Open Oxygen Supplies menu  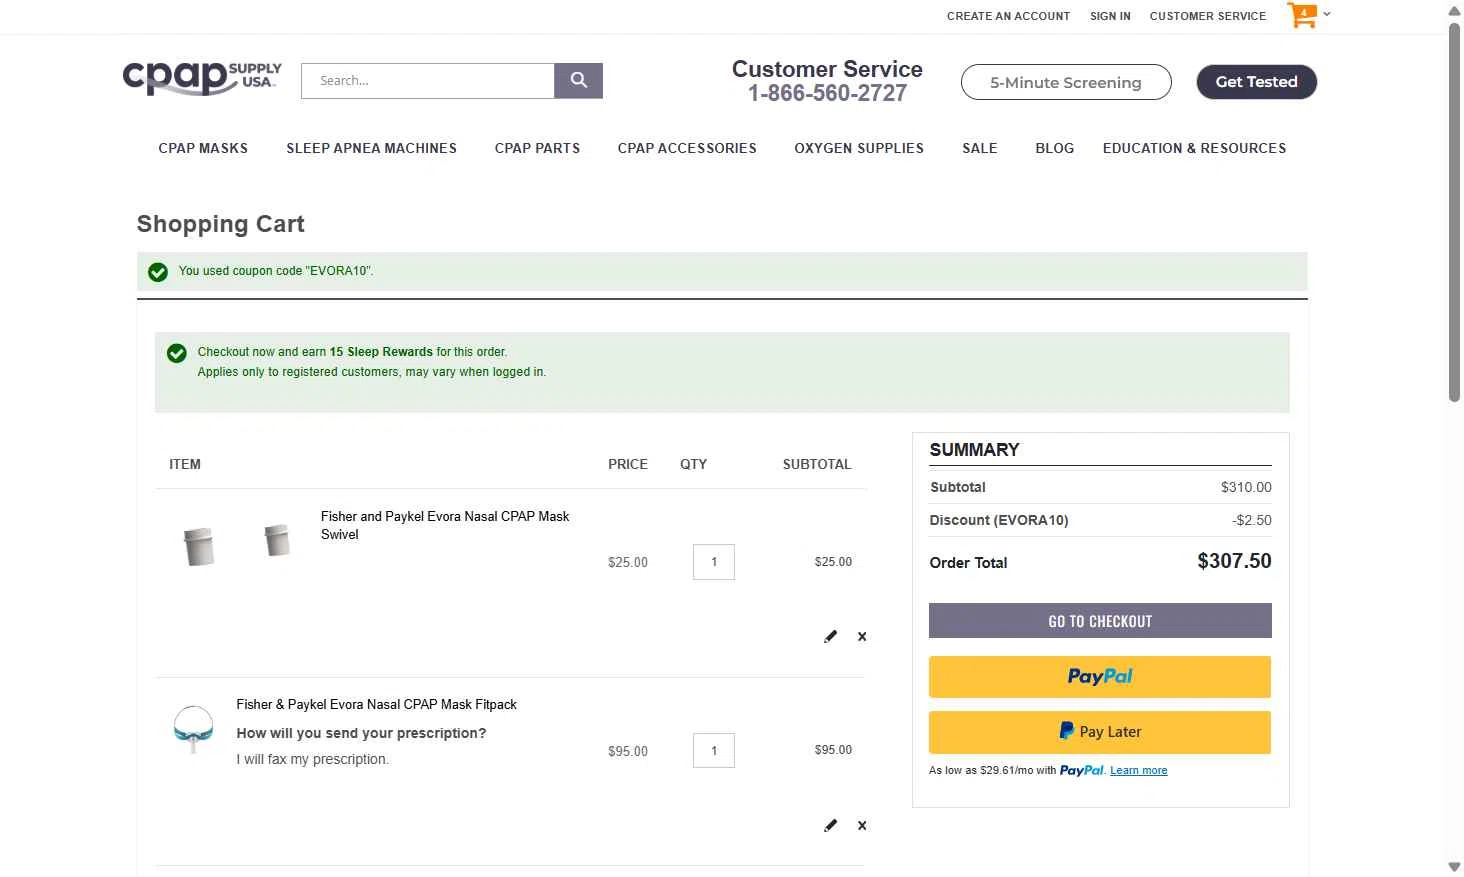[x=859, y=148]
